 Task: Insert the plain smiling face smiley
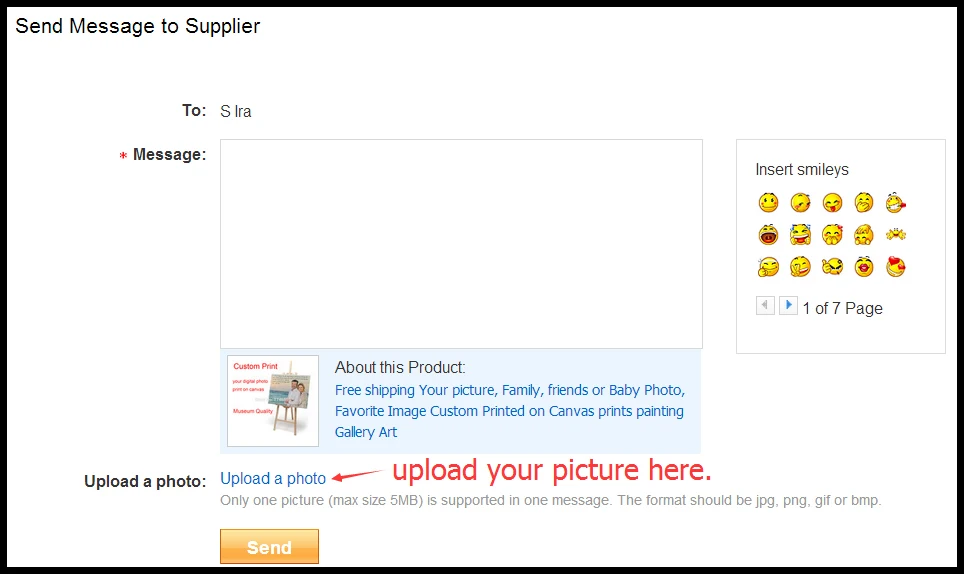click(768, 202)
